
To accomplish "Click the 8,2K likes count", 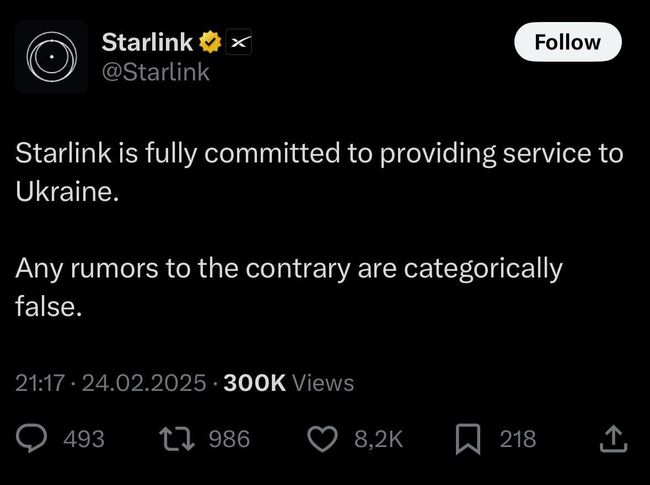I will (378, 438).
